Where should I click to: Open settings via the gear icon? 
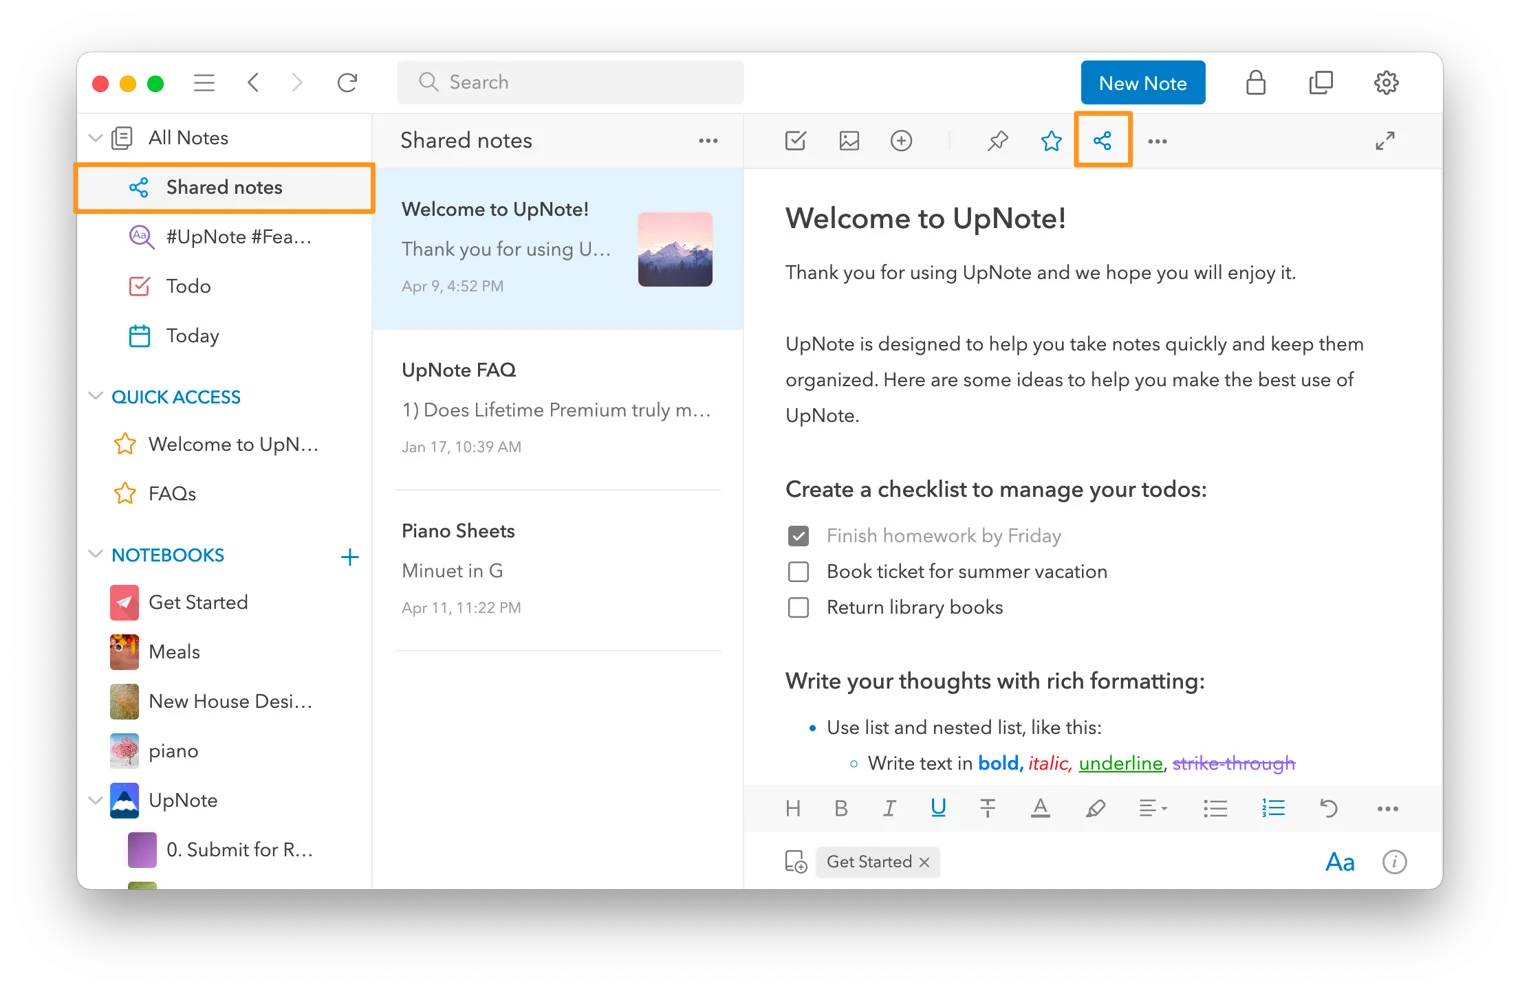[1386, 83]
